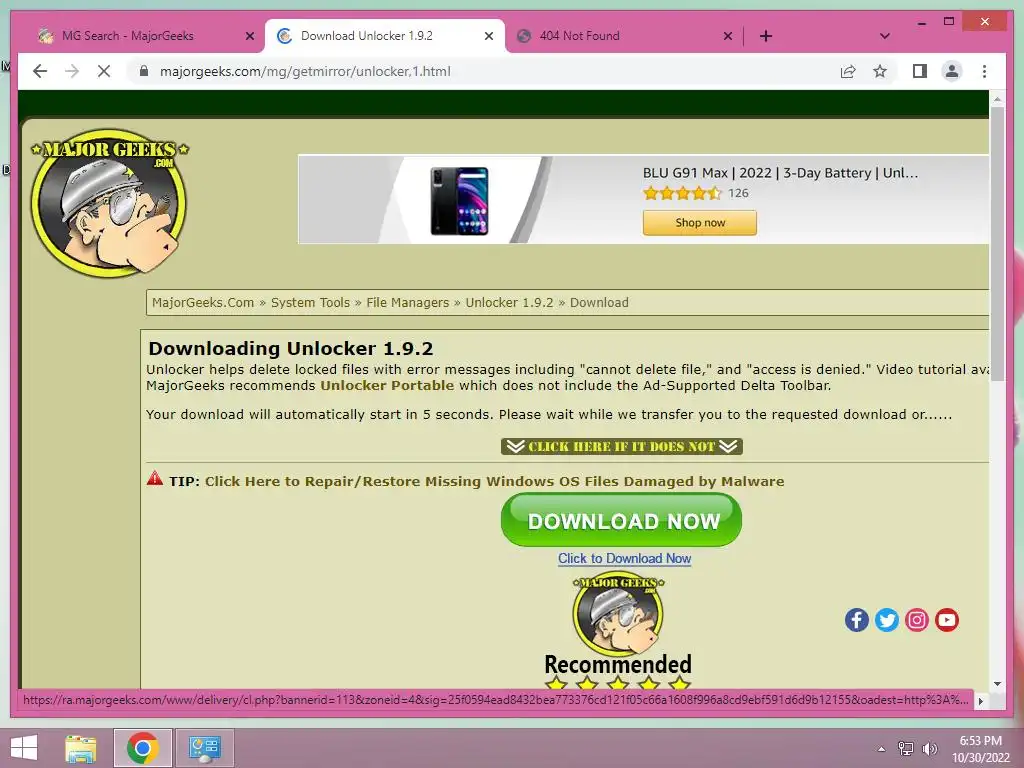
Task: Open the MajorGeeks Twitter page
Action: pyautogui.click(x=886, y=620)
